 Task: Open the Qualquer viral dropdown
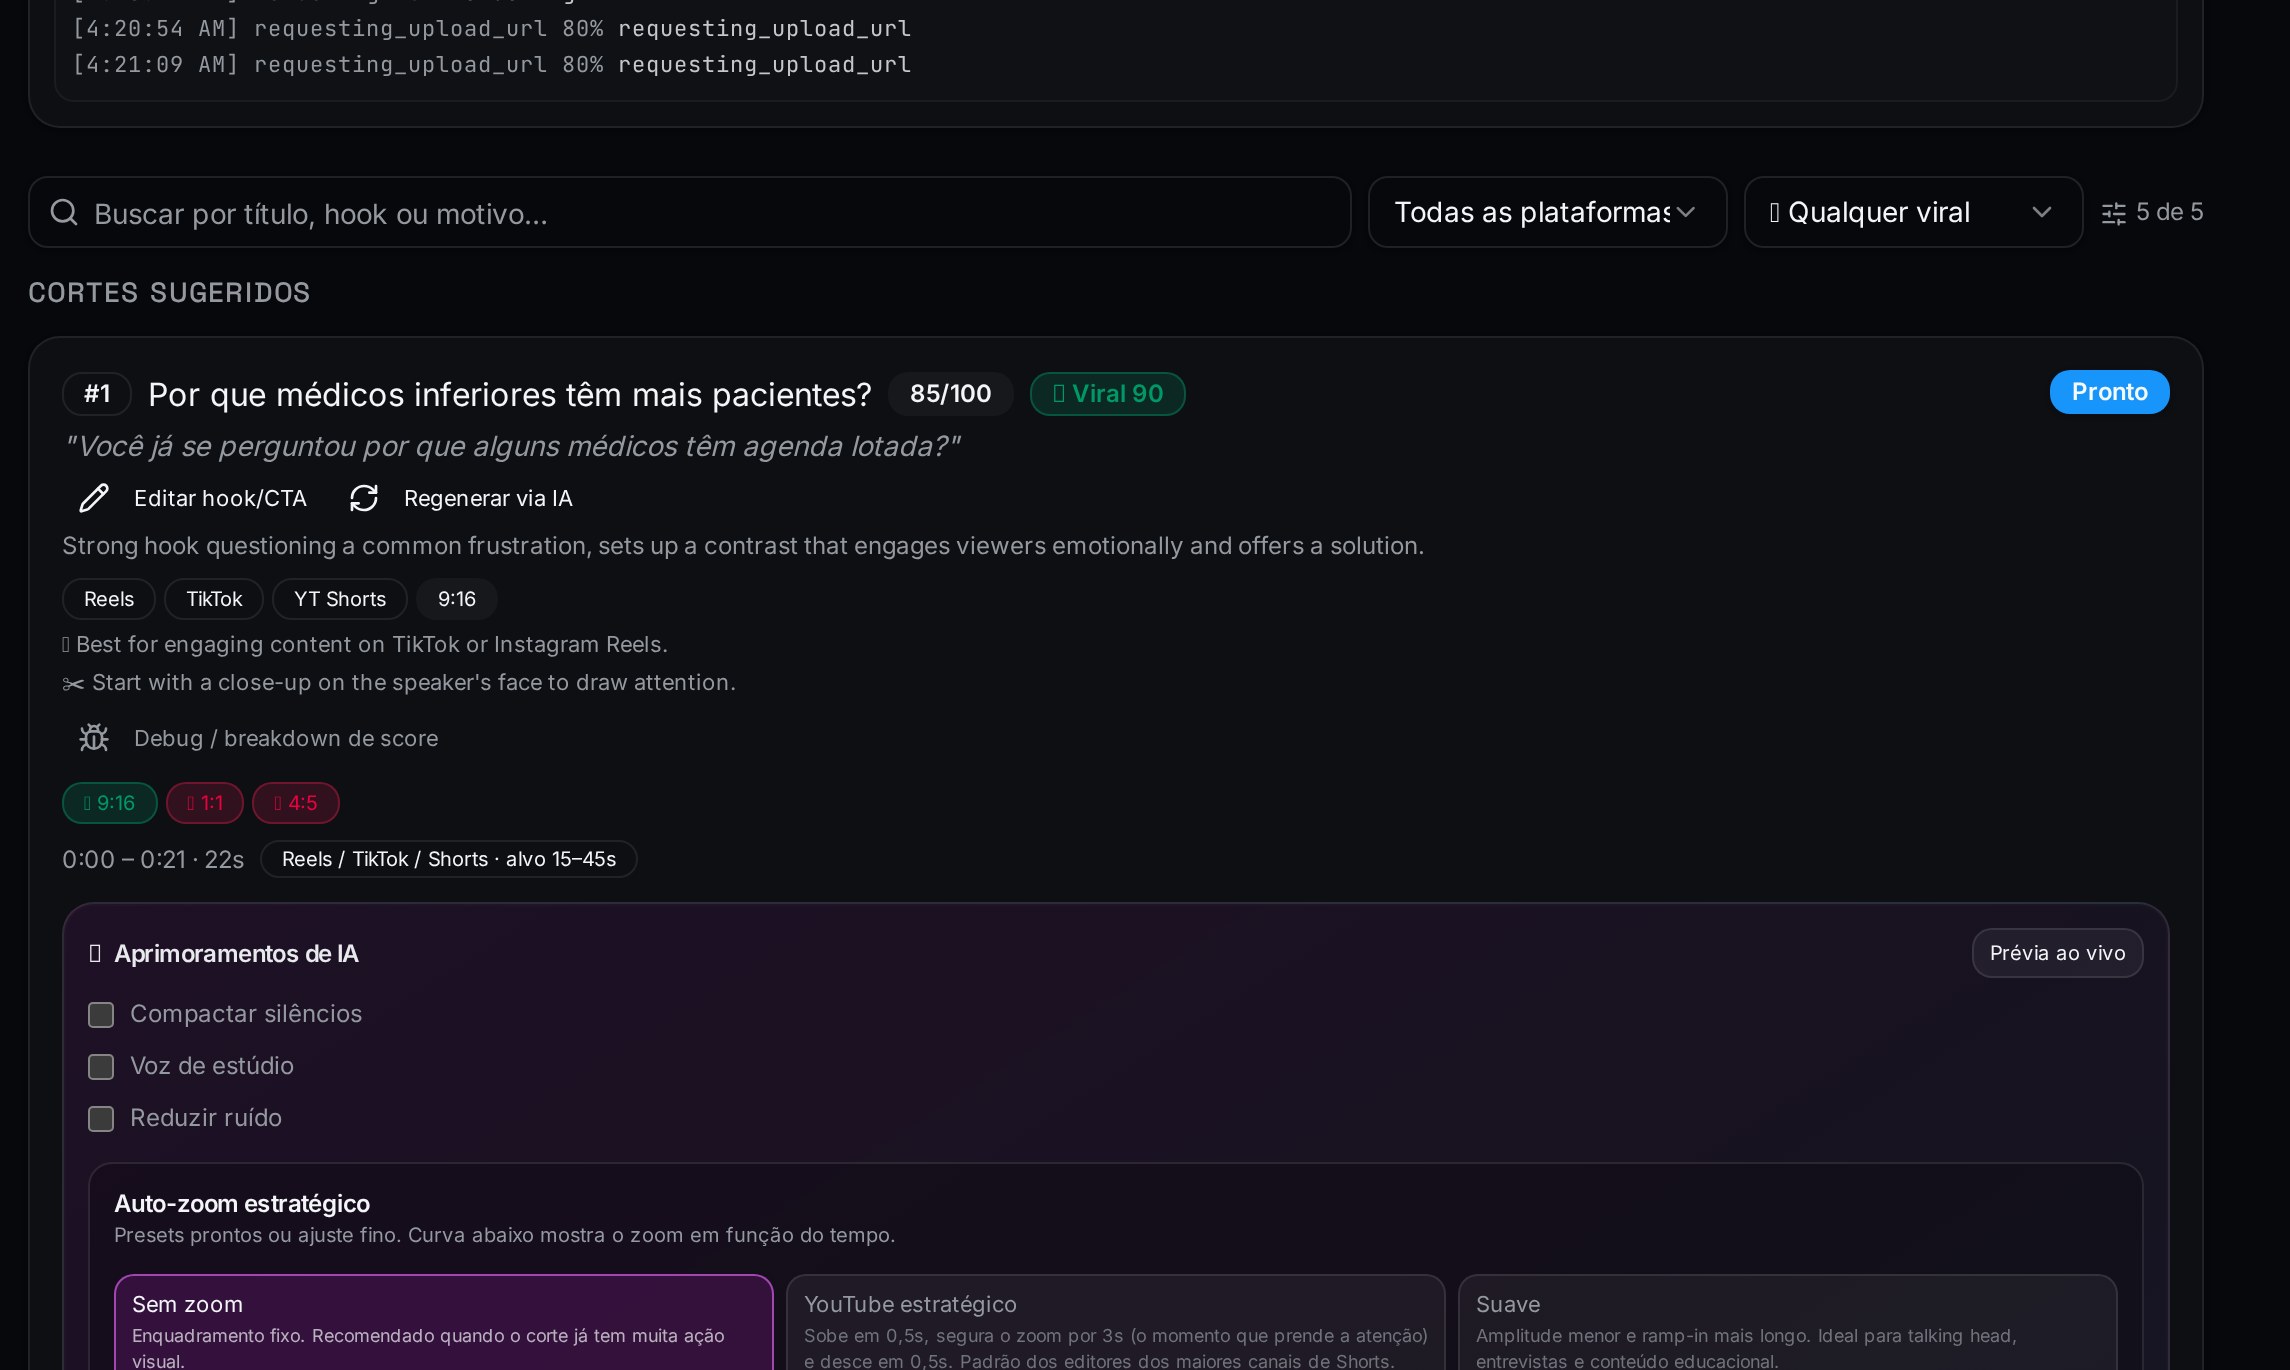(x=1914, y=212)
